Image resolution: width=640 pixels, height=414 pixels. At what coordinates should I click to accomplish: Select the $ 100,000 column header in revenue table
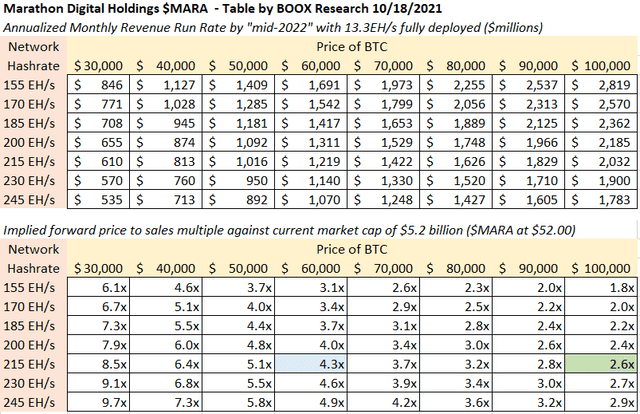pos(601,66)
